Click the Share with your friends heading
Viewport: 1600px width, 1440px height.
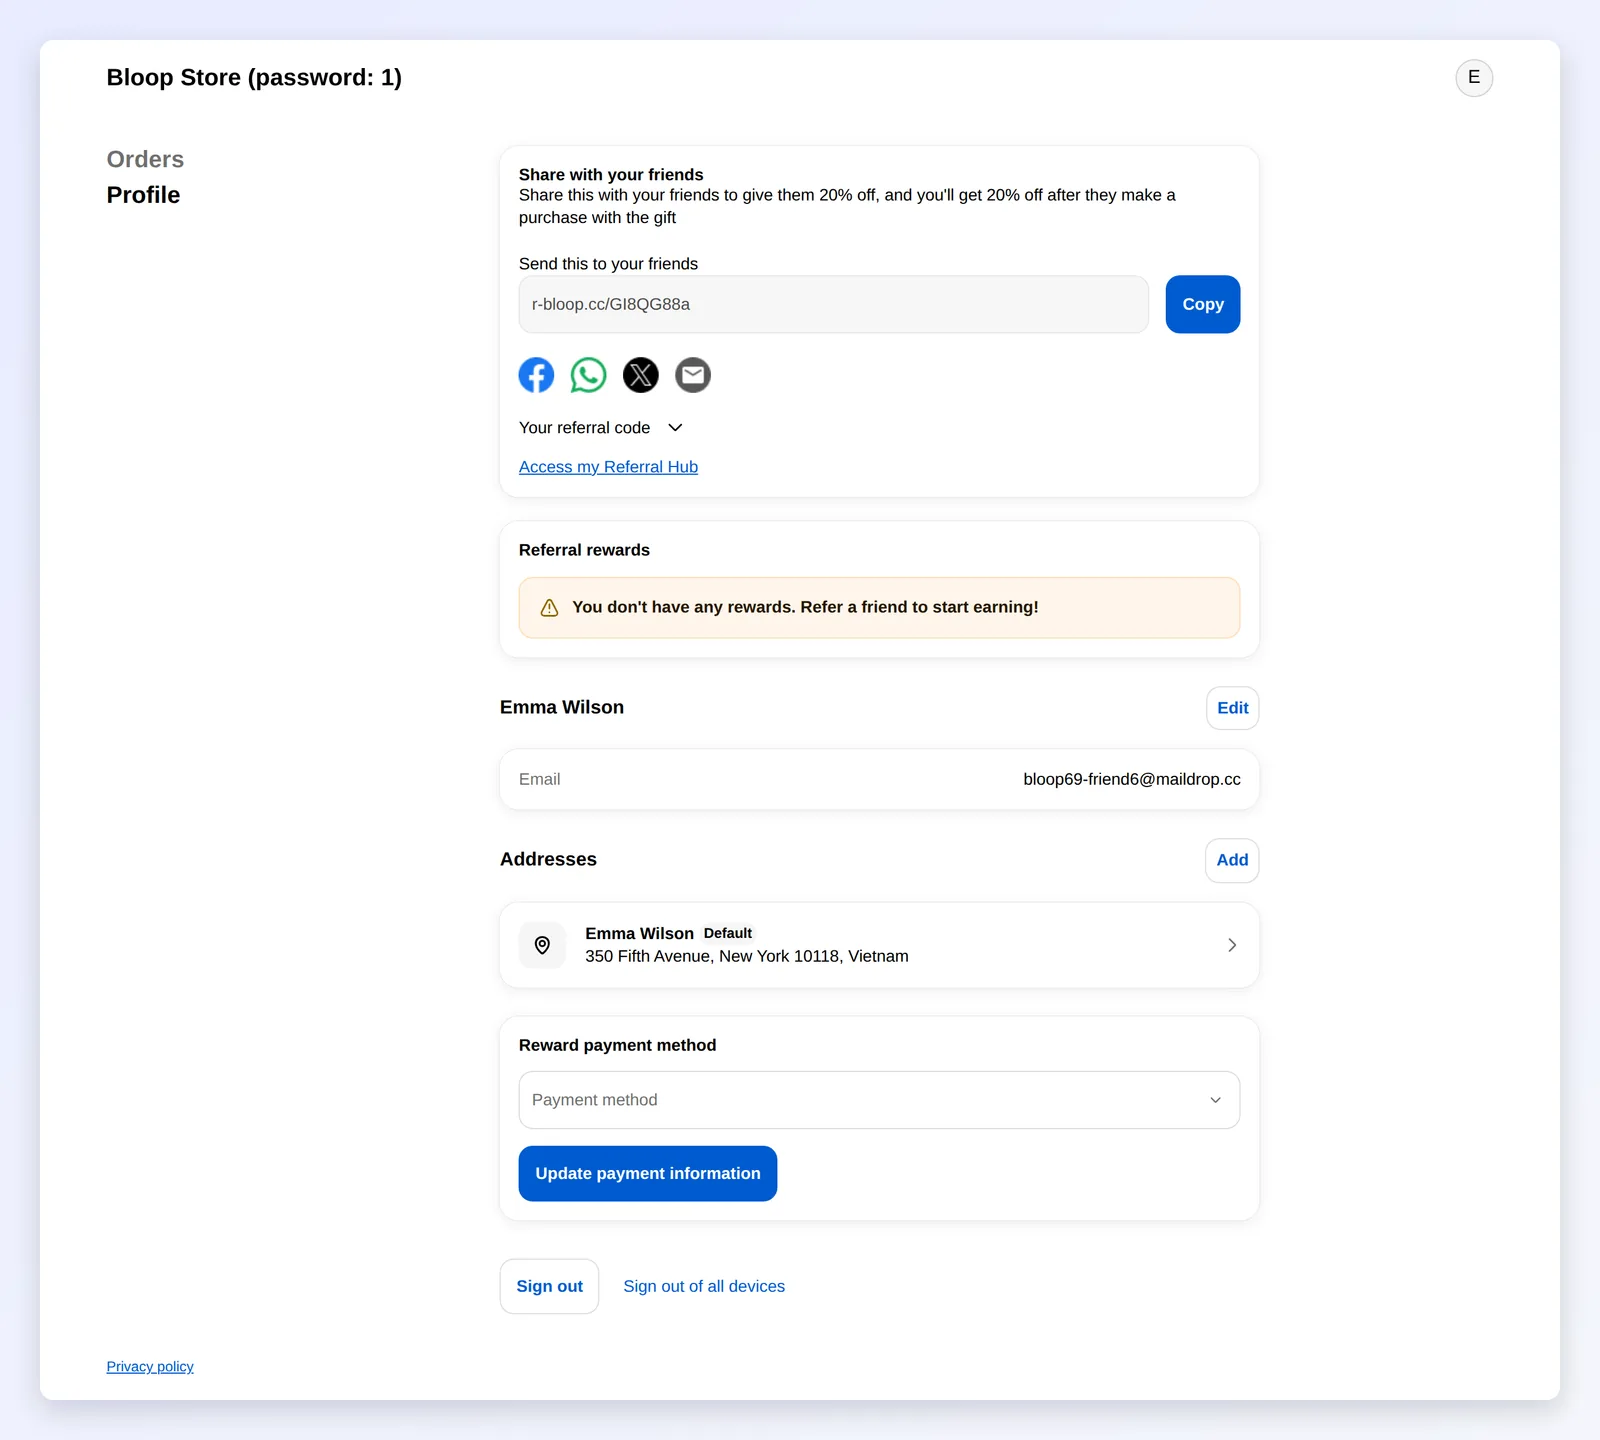[611, 175]
